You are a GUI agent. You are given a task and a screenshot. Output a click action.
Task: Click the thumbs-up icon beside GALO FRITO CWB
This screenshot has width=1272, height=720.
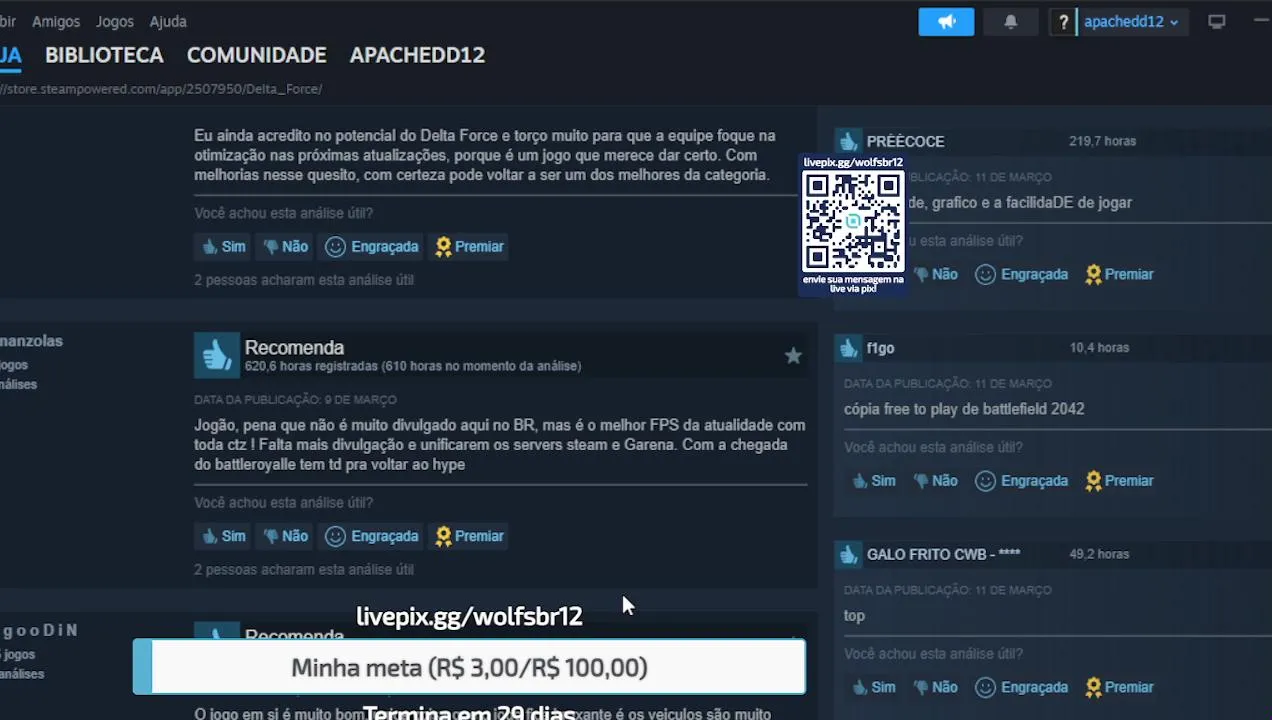(848, 553)
